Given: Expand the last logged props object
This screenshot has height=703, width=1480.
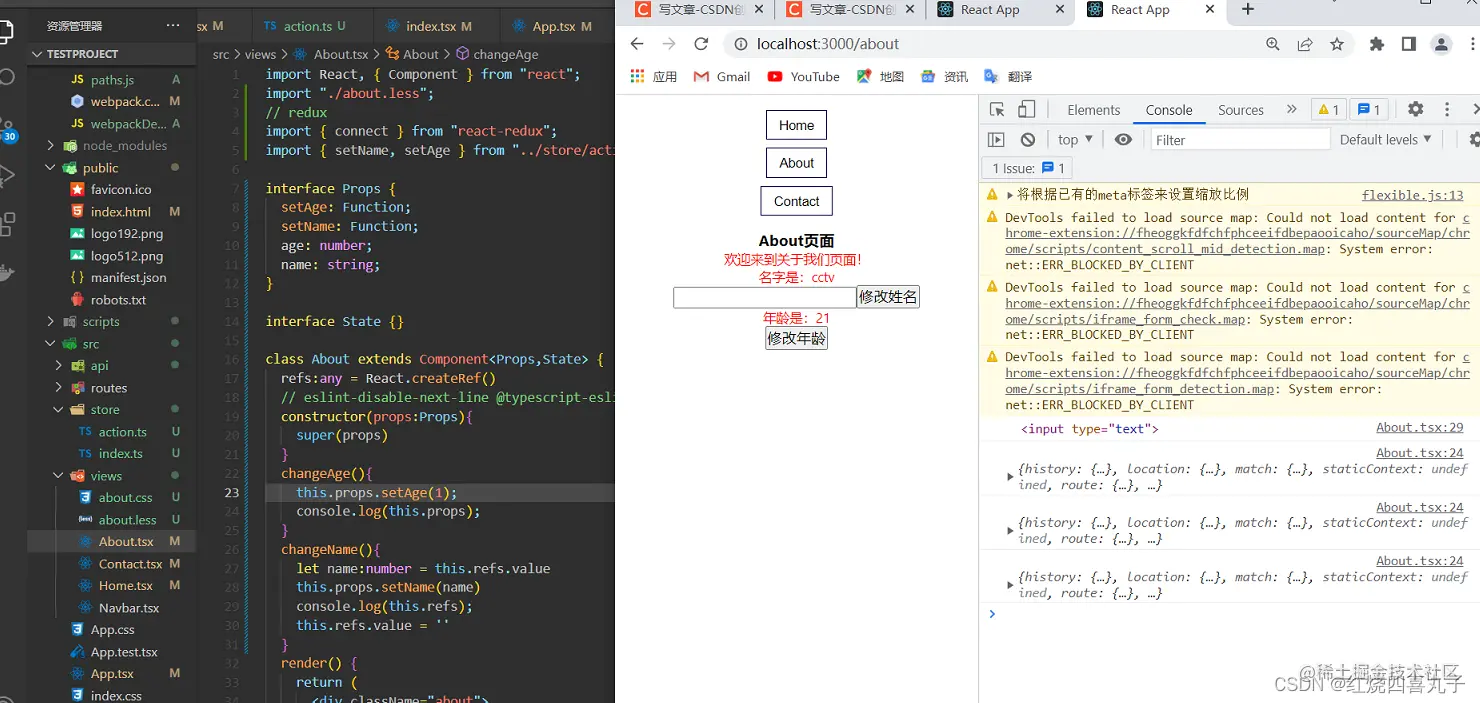Looking at the screenshot, I should [x=1010, y=585].
